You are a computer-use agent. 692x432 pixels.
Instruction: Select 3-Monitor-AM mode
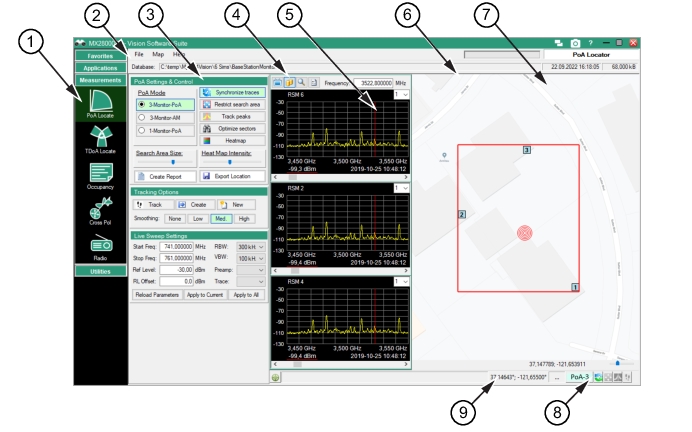(x=143, y=117)
